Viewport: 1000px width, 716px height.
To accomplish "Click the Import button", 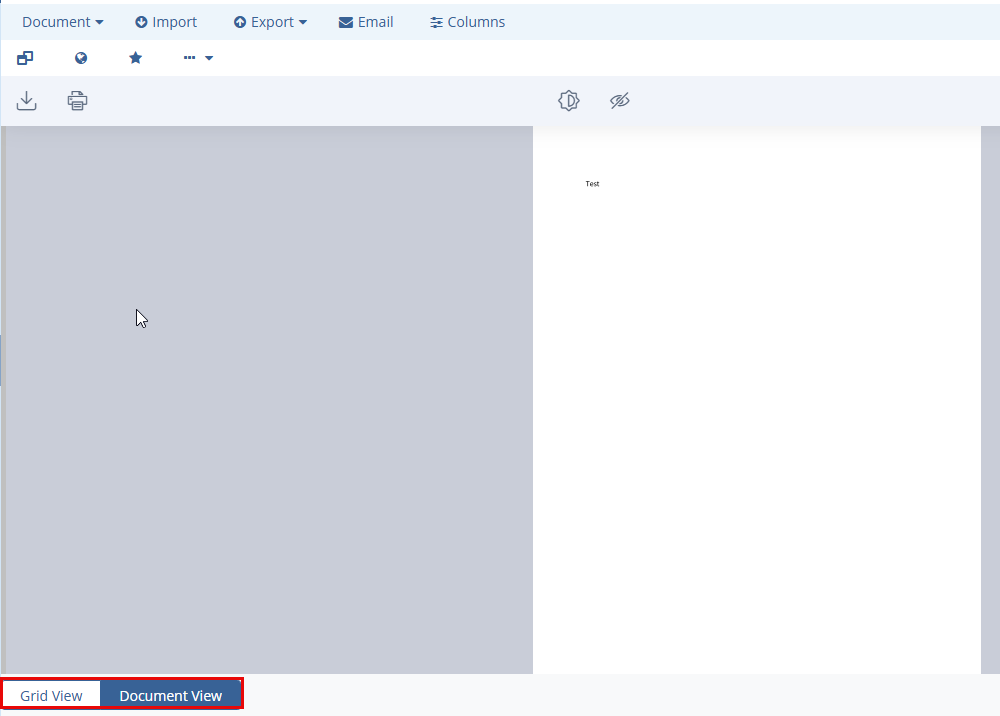I will pos(166,22).
